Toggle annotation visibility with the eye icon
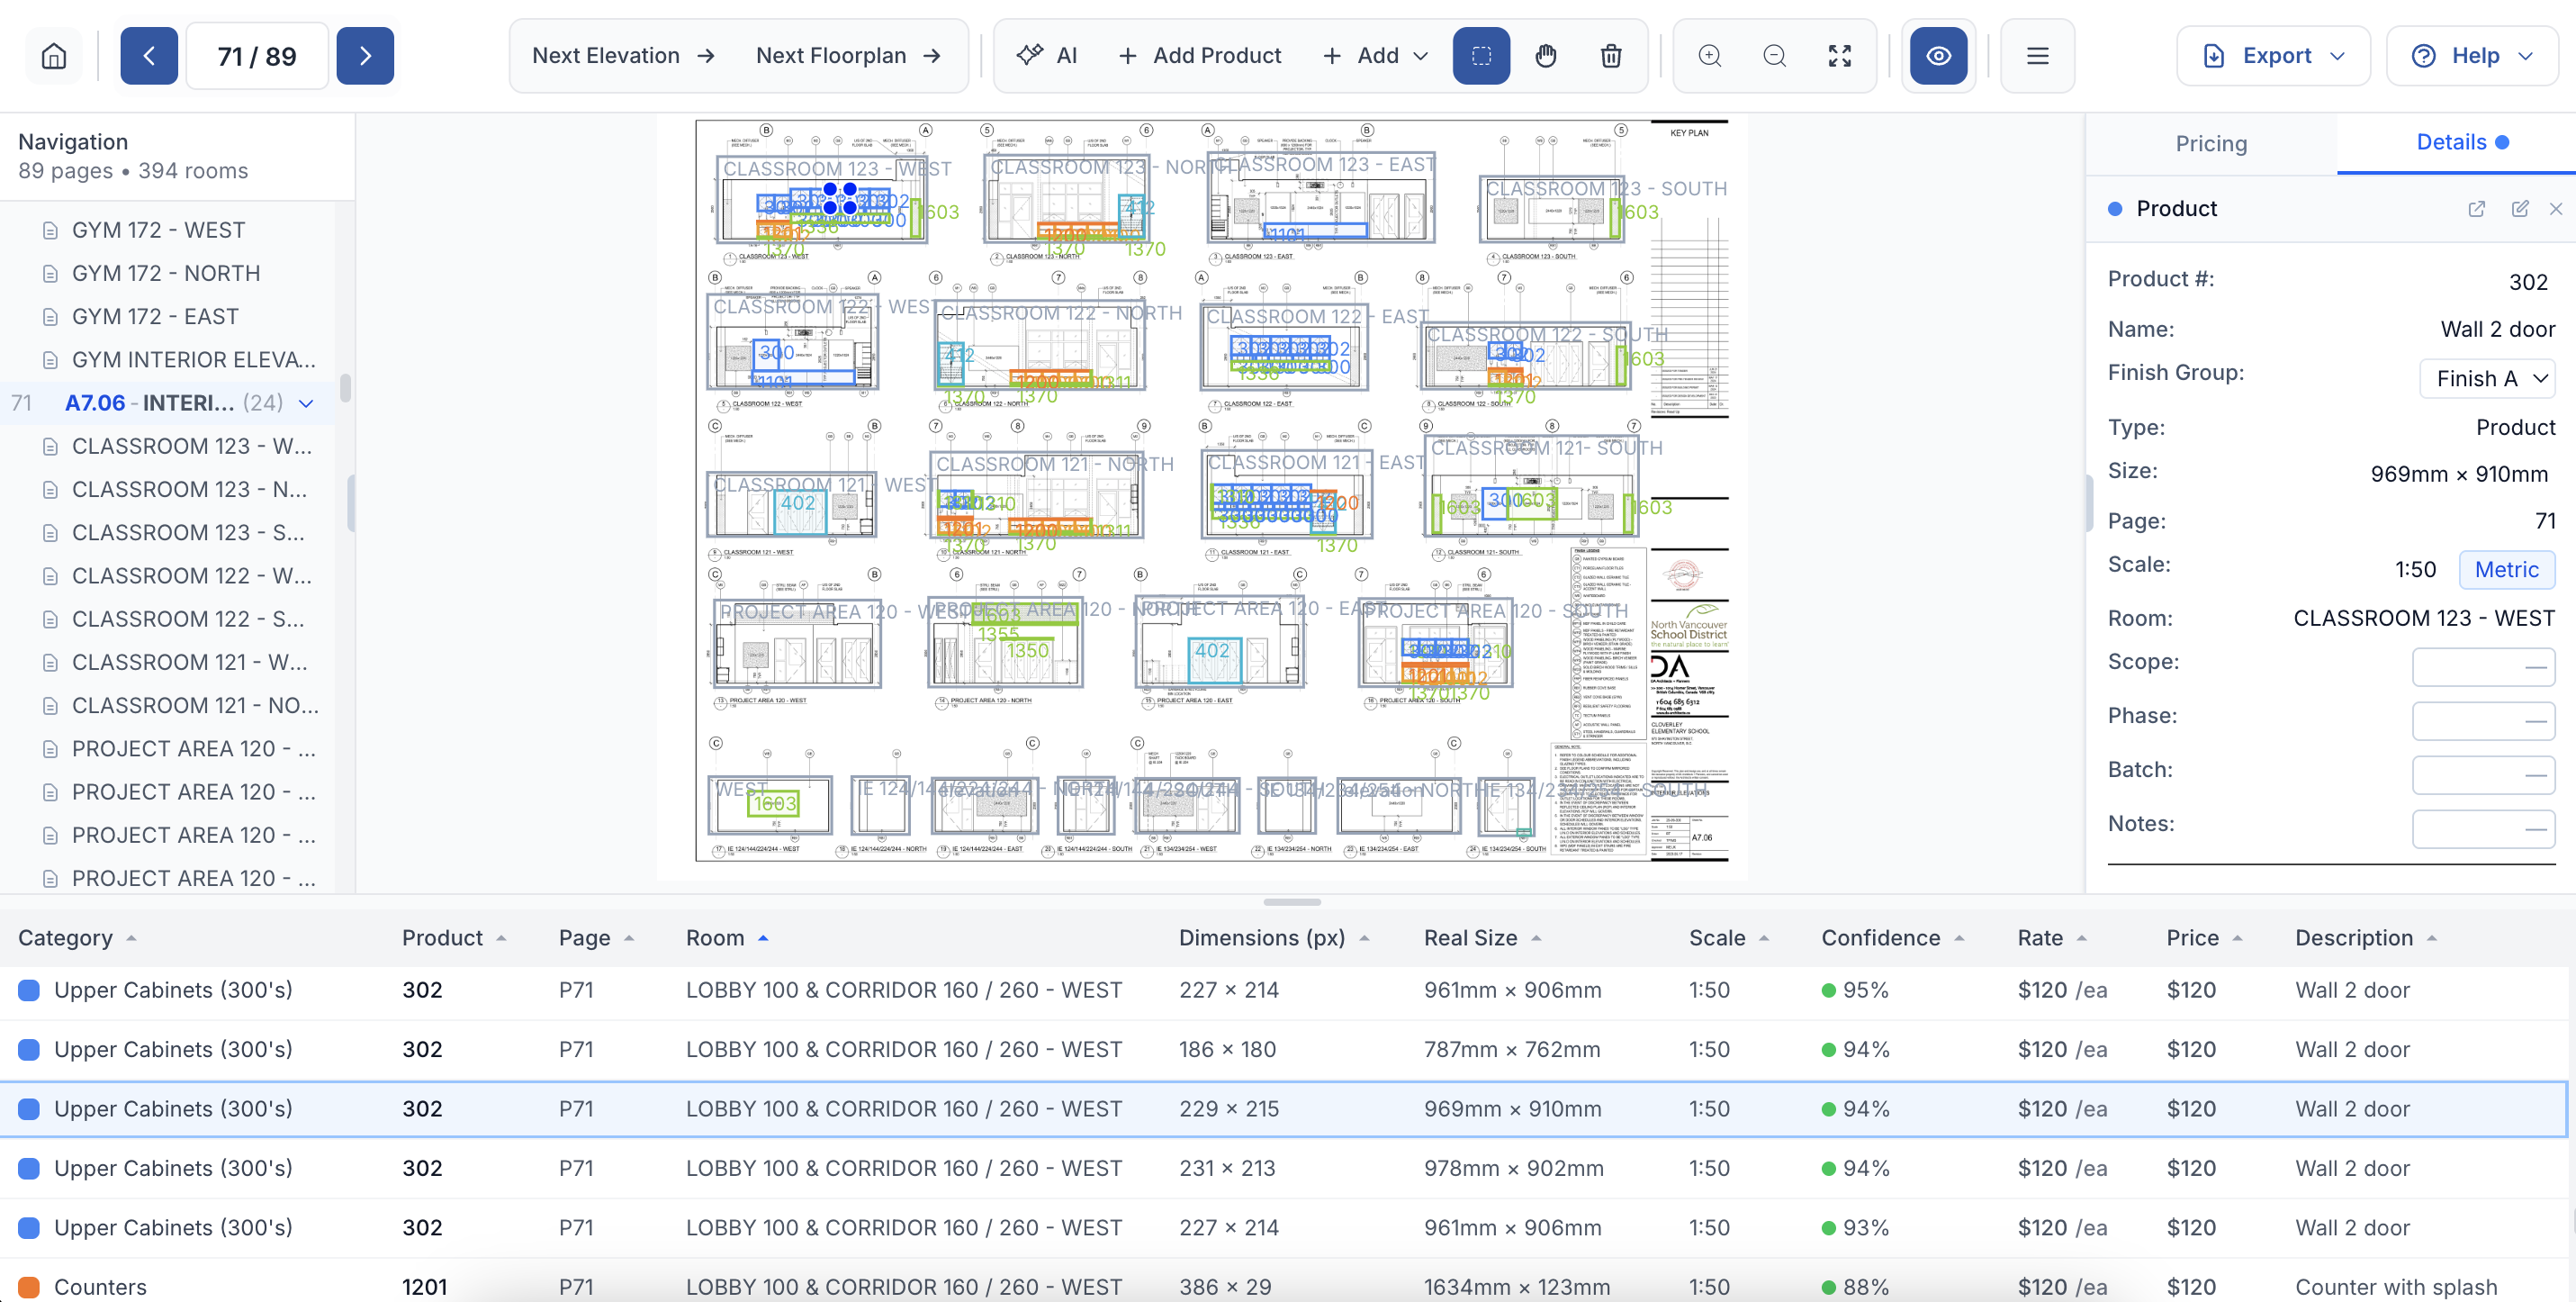This screenshot has height=1302, width=2576. click(x=1937, y=55)
